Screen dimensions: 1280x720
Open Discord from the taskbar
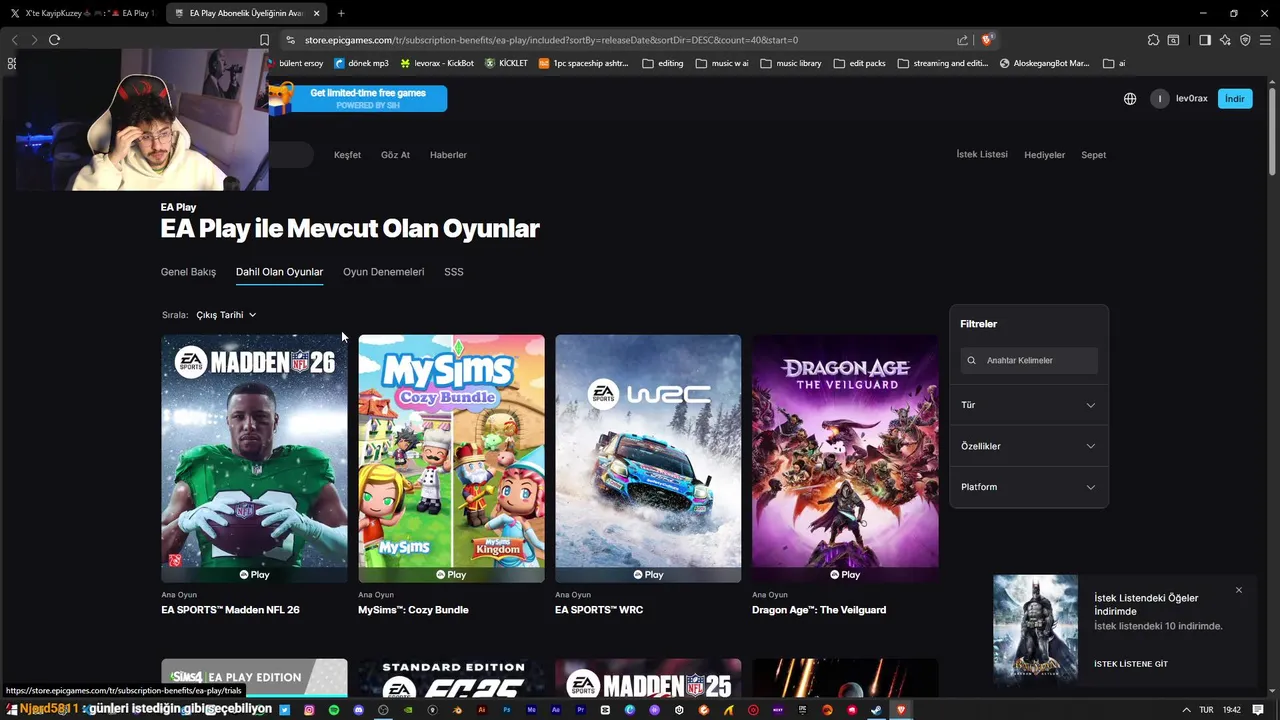(358, 710)
